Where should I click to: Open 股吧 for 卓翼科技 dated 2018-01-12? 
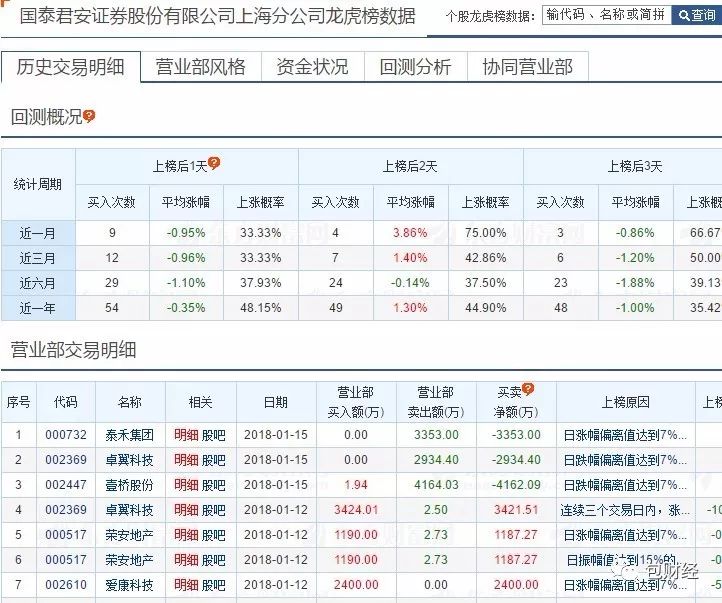click(214, 510)
